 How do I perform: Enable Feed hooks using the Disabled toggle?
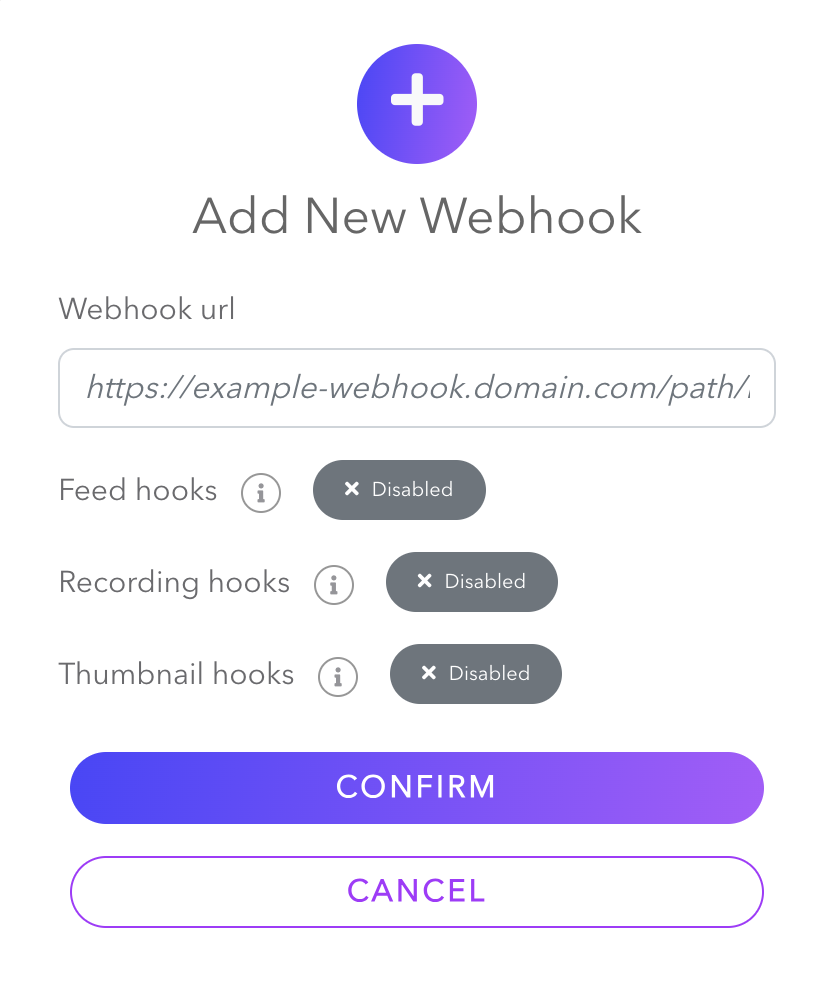pos(399,490)
